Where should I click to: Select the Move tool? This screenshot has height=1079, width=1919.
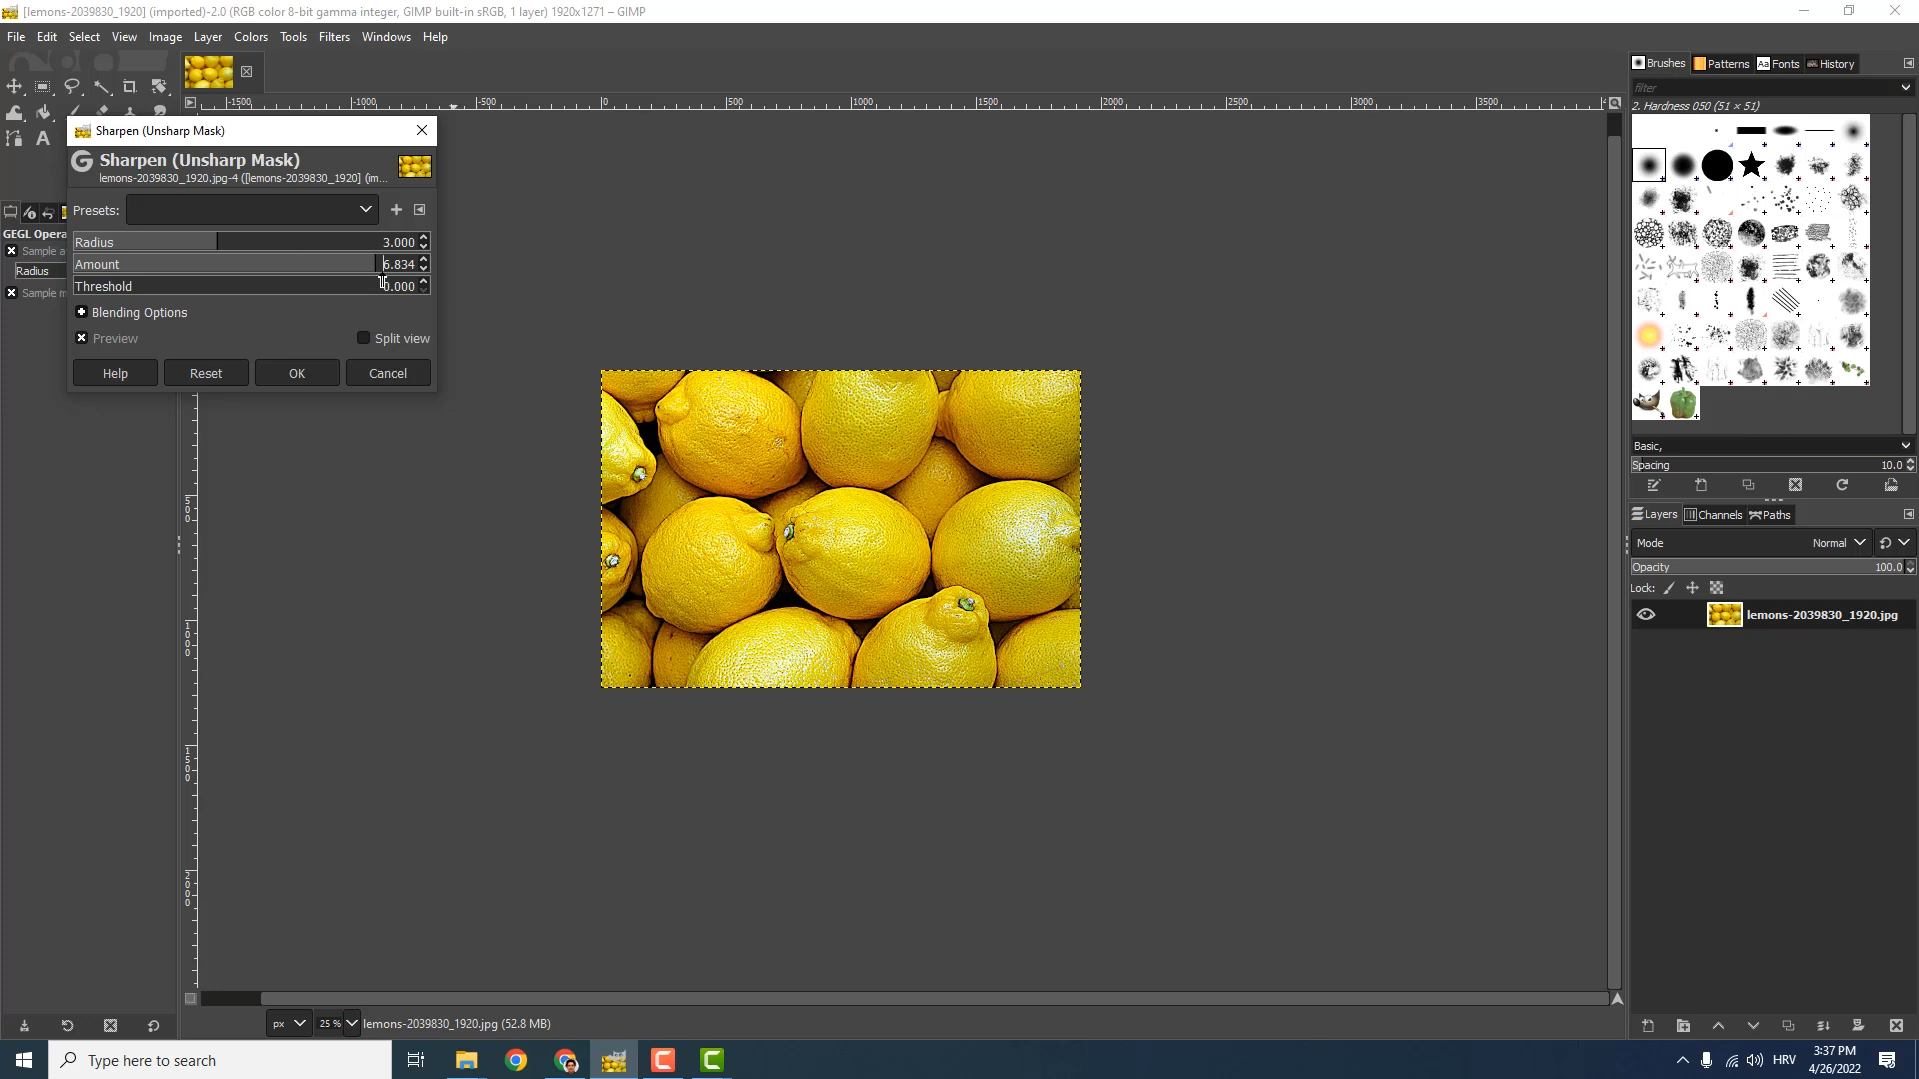click(14, 86)
